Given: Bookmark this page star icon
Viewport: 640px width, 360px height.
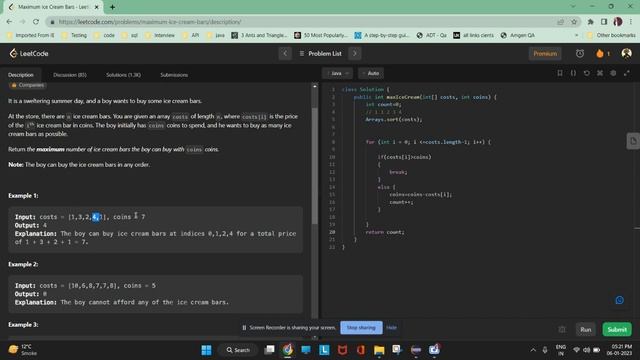Looking at the screenshot, I should click(x=574, y=22).
